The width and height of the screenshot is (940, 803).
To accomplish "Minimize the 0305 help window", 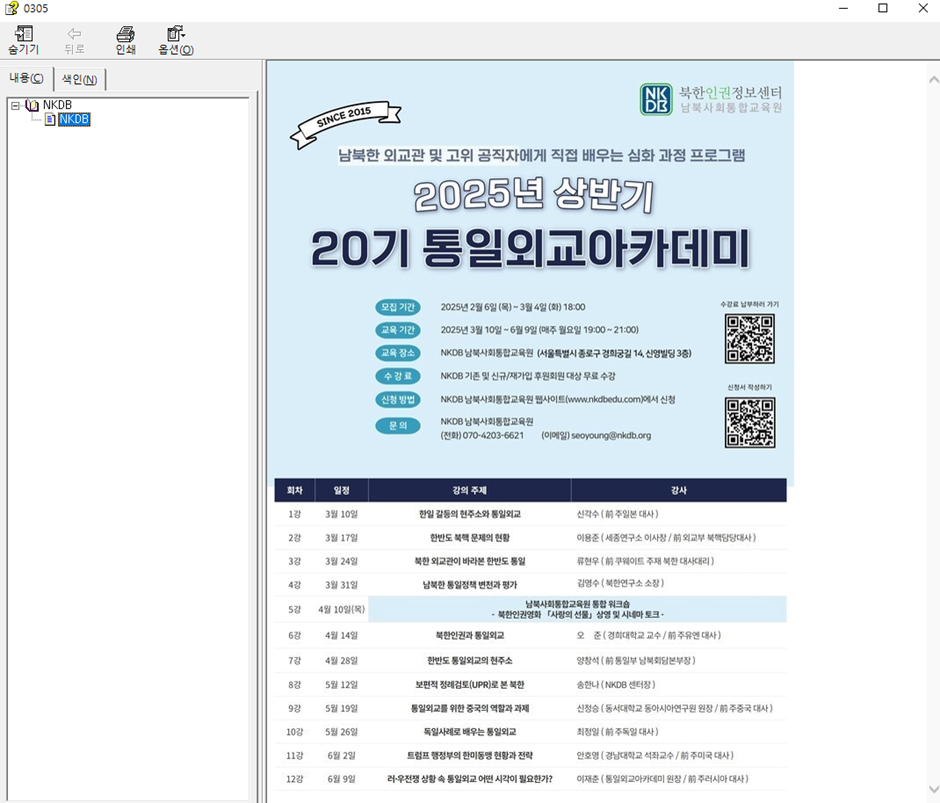I will pyautogui.click(x=843, y=8).
